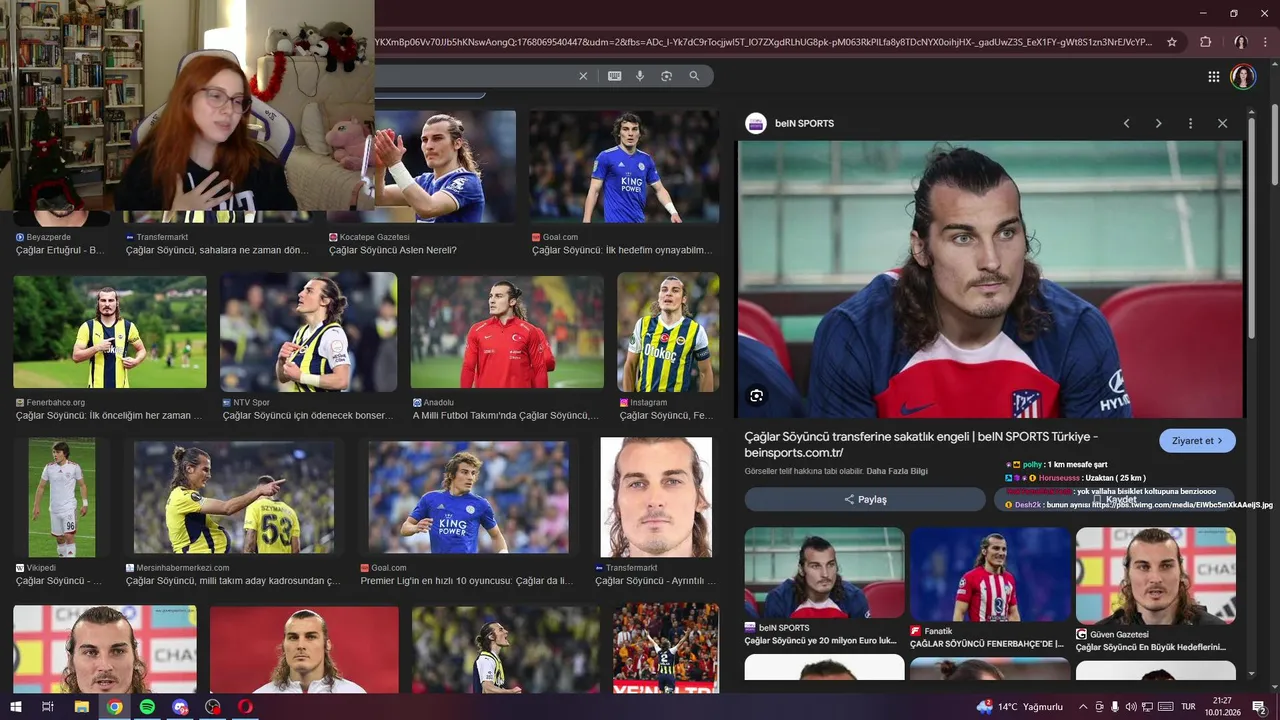Viewport: 1280px width, 720px height.
Task: Open the related Fanatik FENERBAHÇE'DE image
Action: (990, 573)
